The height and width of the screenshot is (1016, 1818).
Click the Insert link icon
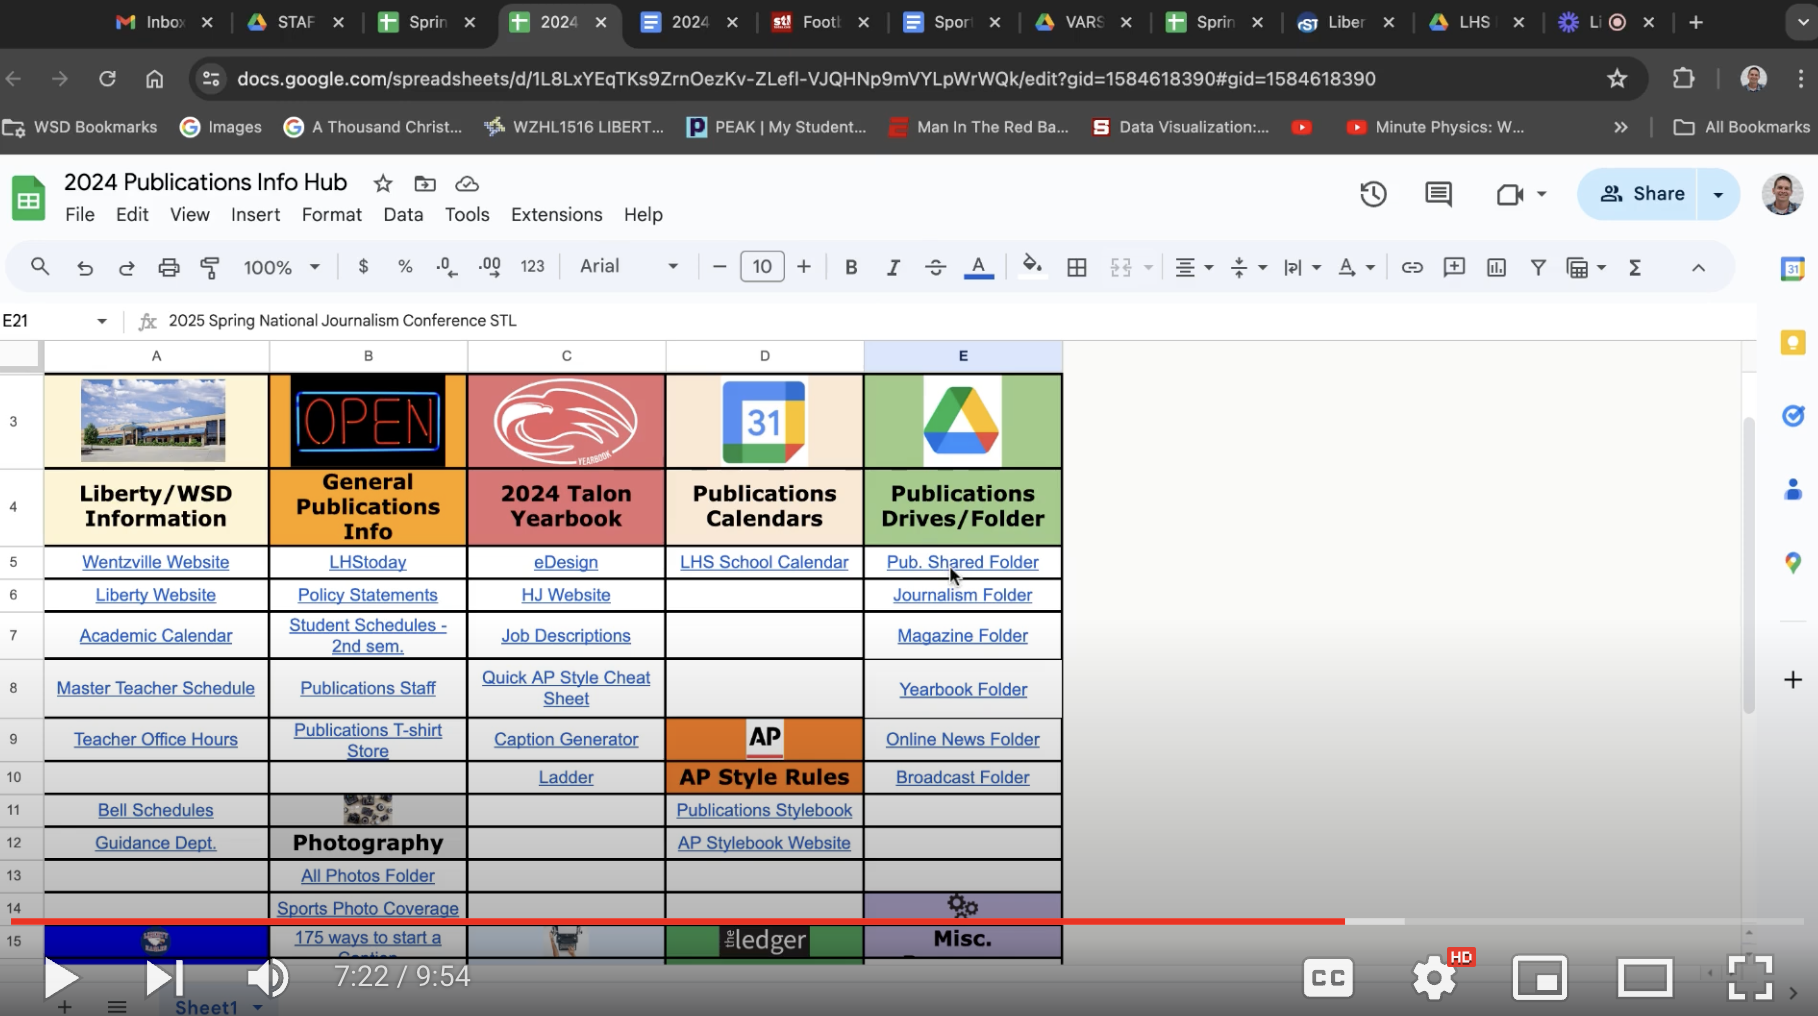(1411, 267)
